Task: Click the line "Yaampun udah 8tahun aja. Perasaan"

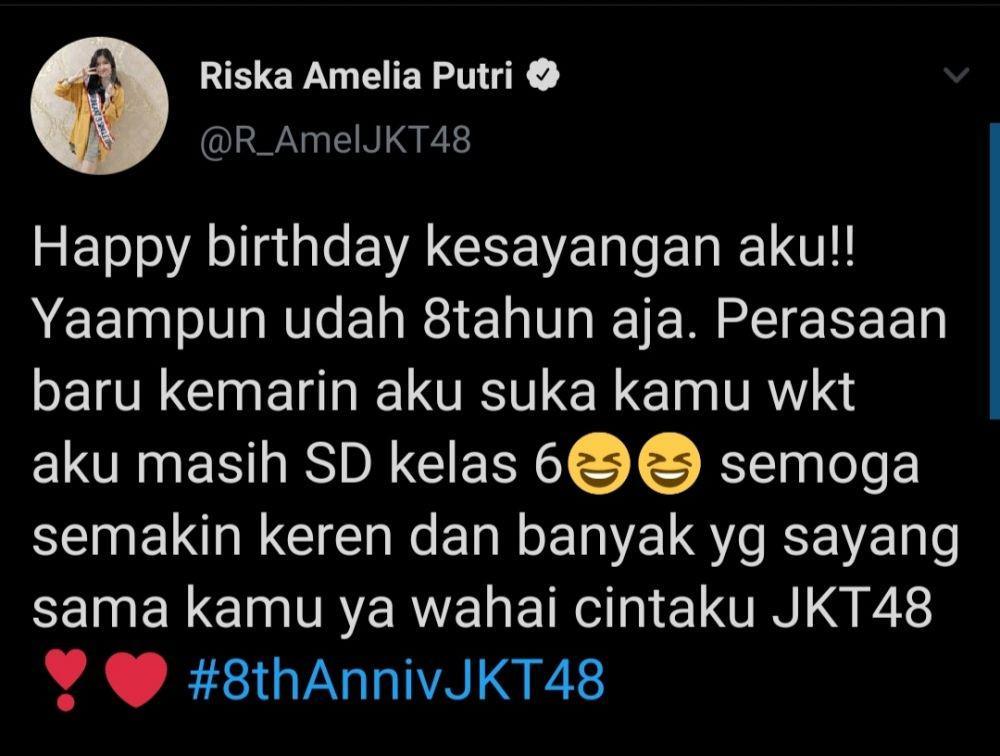Action: 489,320
